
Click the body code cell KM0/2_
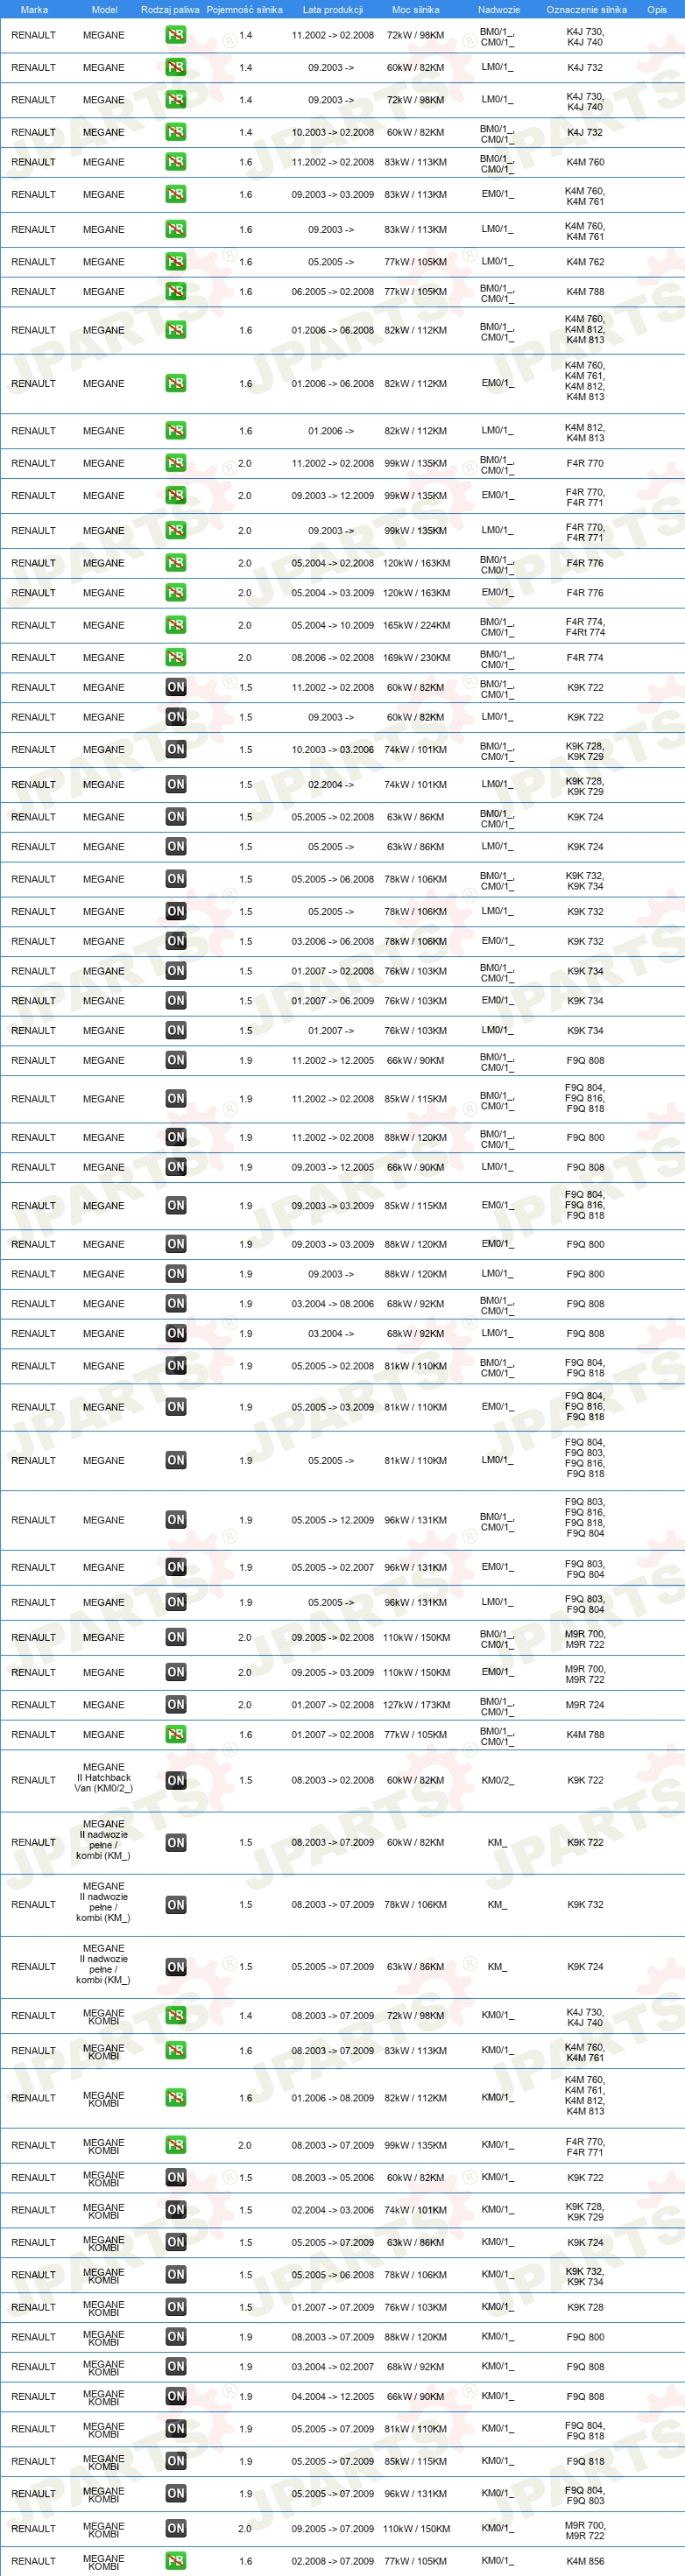point(498,1780)
